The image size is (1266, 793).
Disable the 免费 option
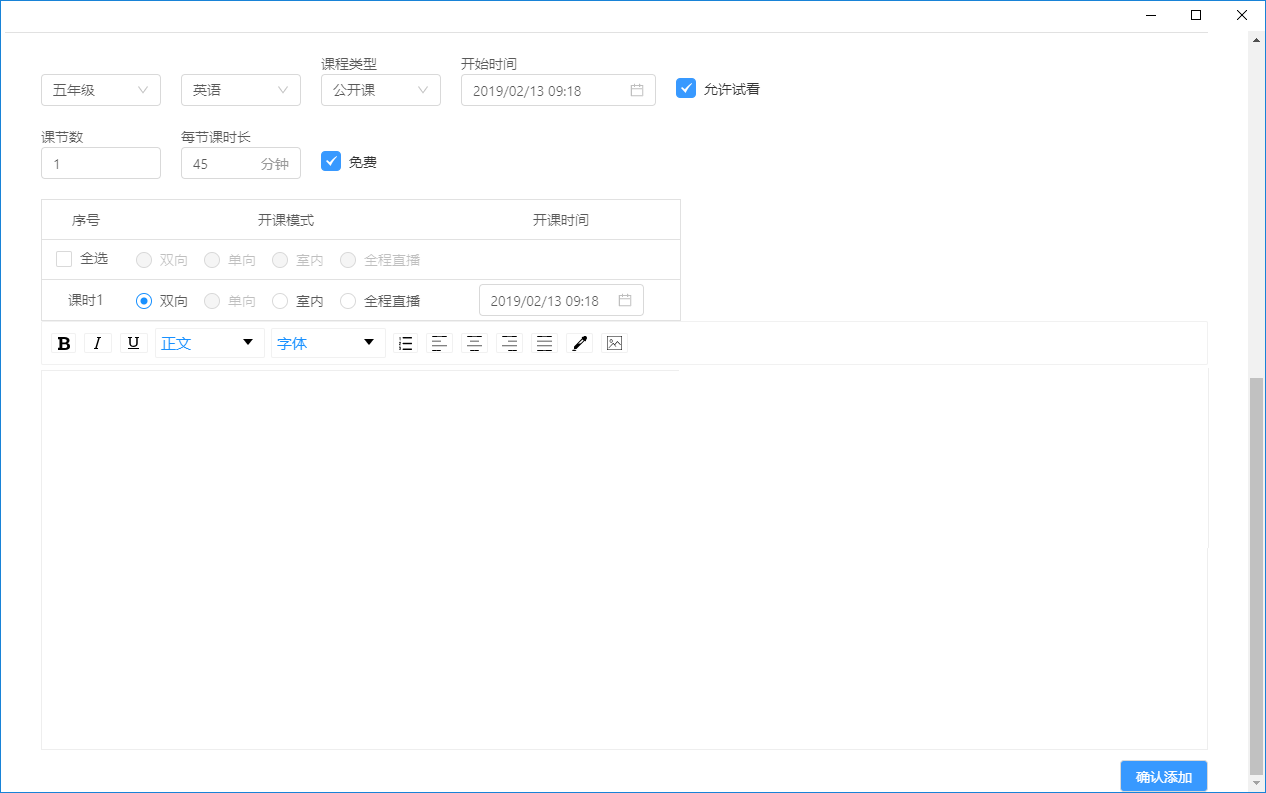[x=331, y=161]
